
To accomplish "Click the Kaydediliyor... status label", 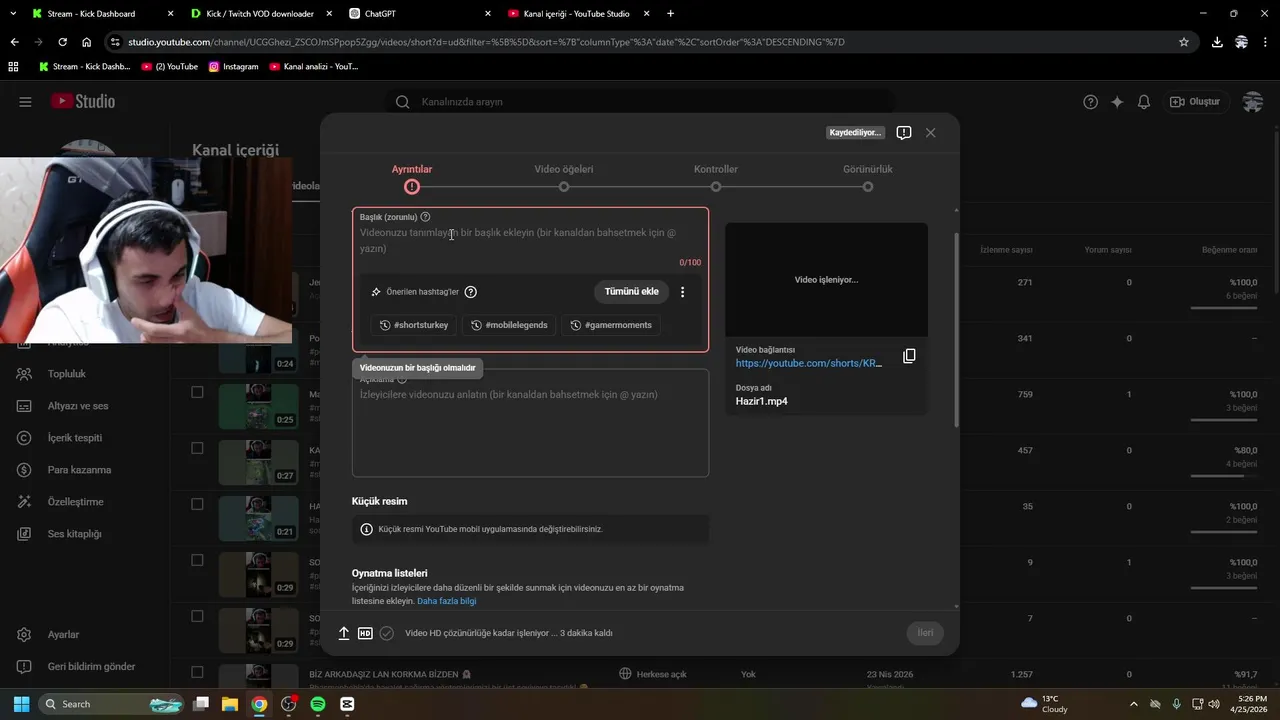I will 856,132.
